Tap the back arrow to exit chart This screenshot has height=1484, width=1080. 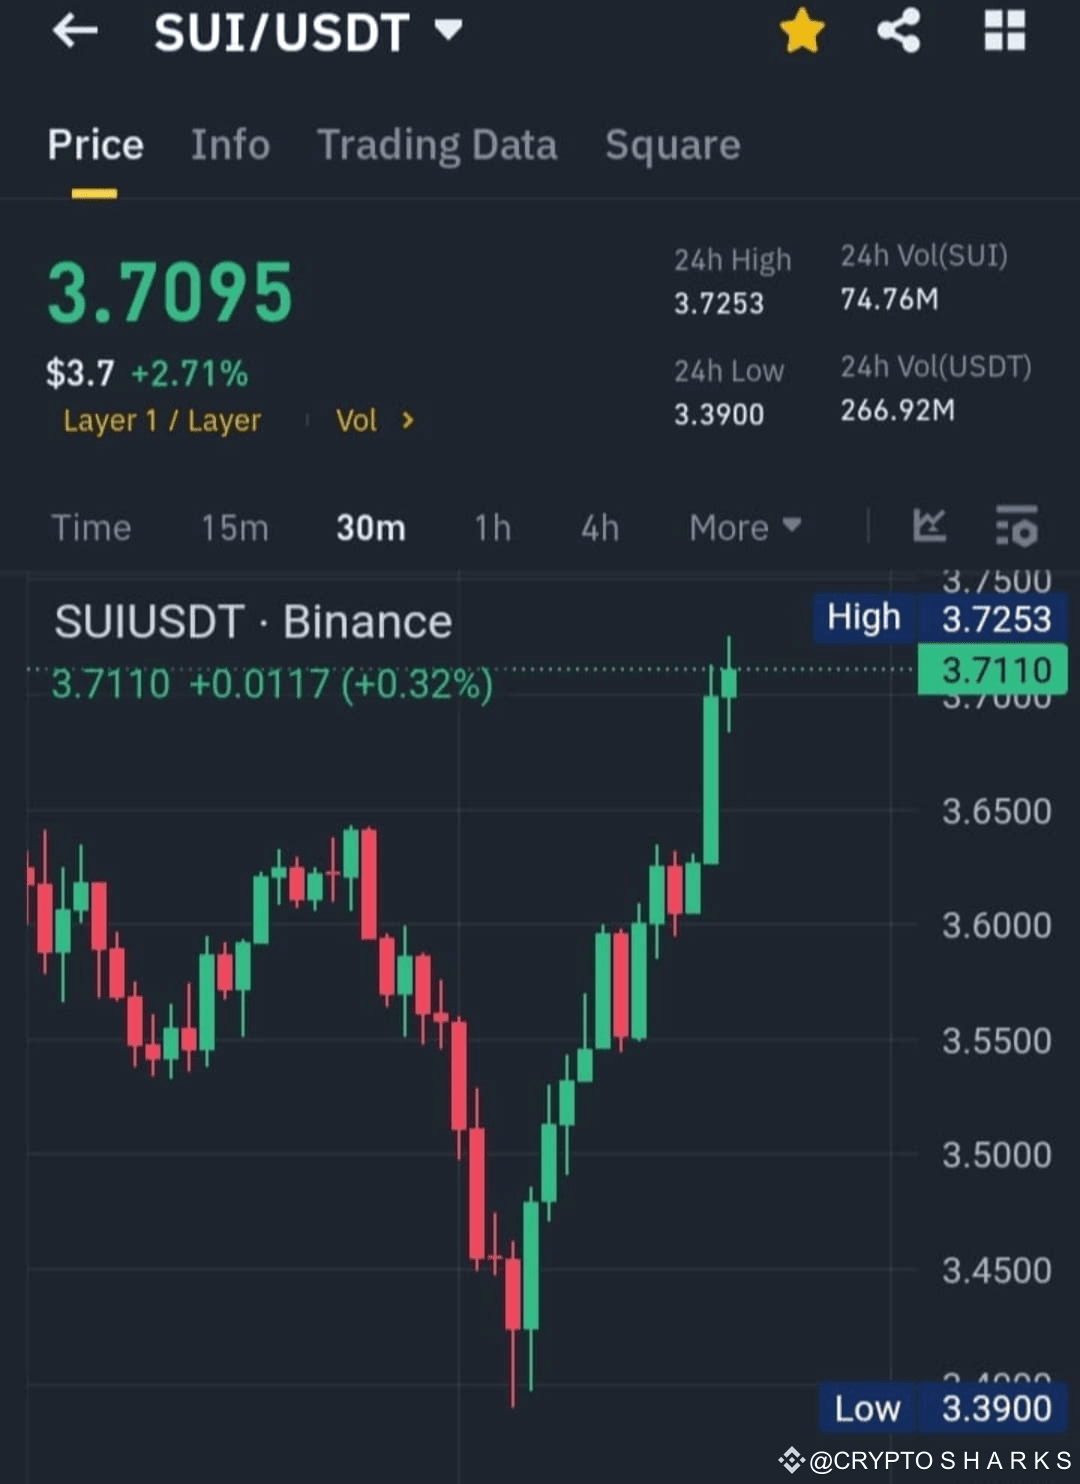pos(75,31)
